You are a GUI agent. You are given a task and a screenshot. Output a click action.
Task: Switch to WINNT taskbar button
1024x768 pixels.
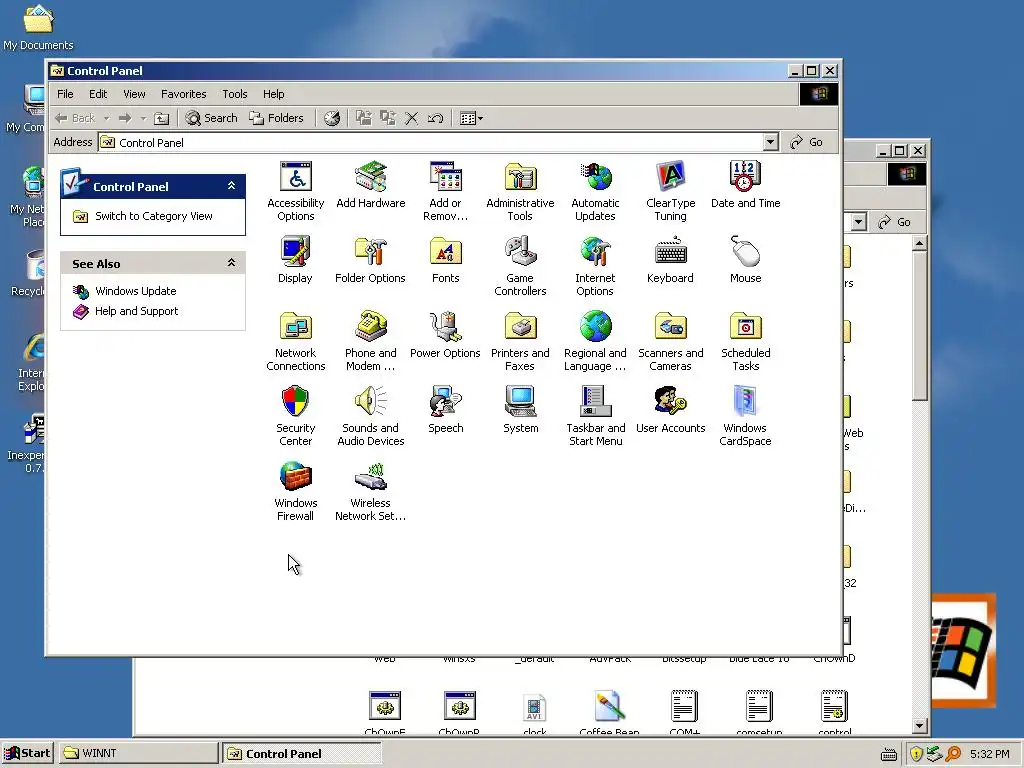coord(138,753)
